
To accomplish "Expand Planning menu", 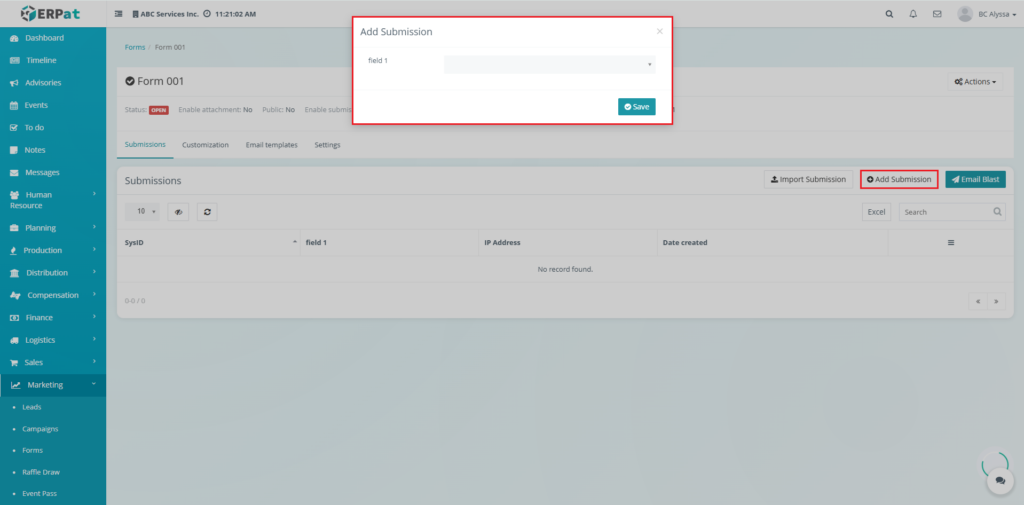I will click(x=53, y=228).
